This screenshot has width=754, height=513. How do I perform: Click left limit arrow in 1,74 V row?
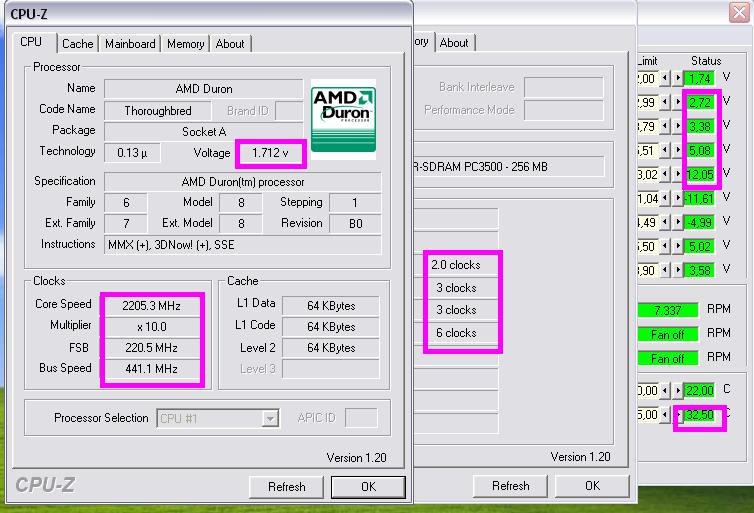665,78
